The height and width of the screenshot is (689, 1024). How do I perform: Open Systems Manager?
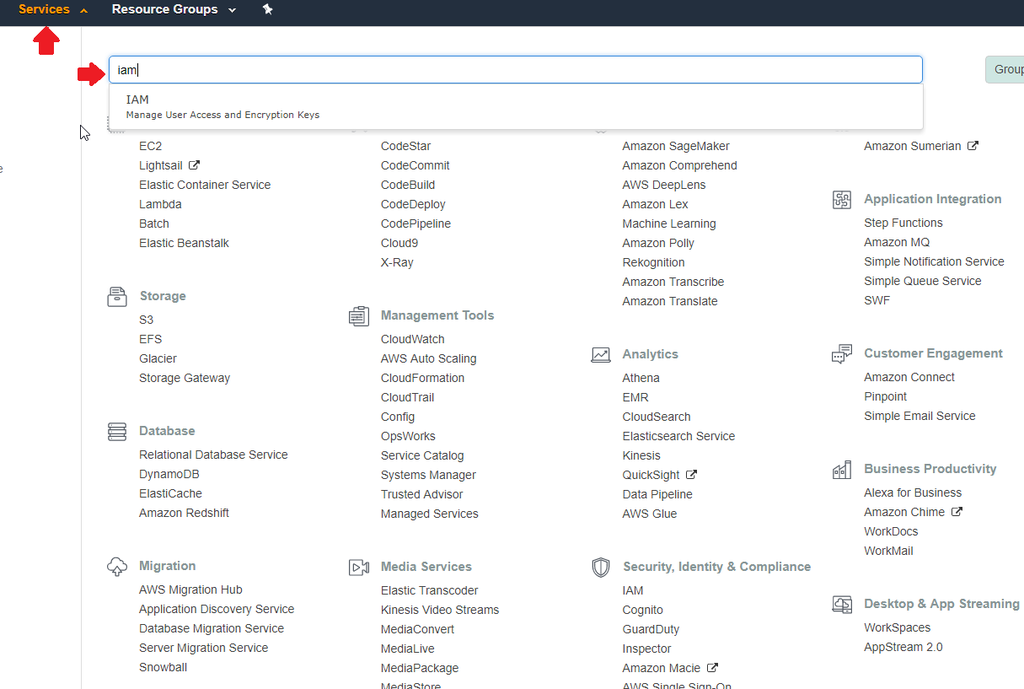[428, 475]
